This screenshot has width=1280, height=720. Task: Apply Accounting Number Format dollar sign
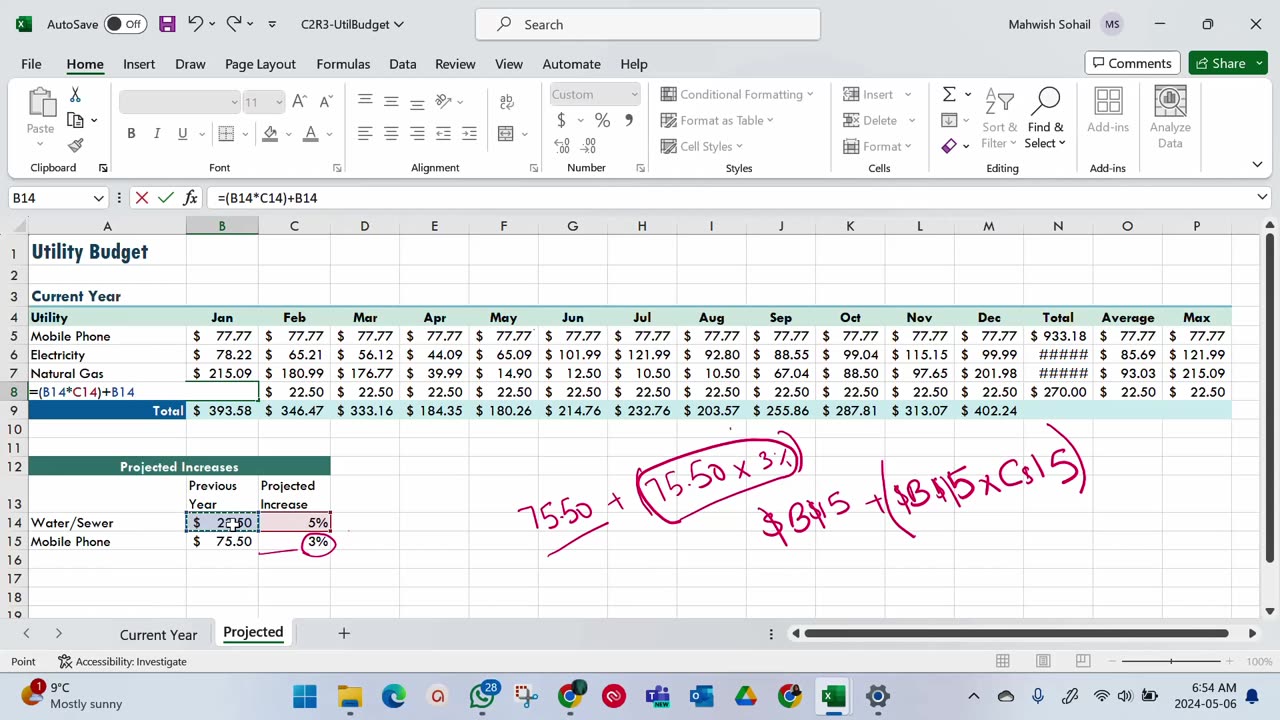(x=561, y=120)
